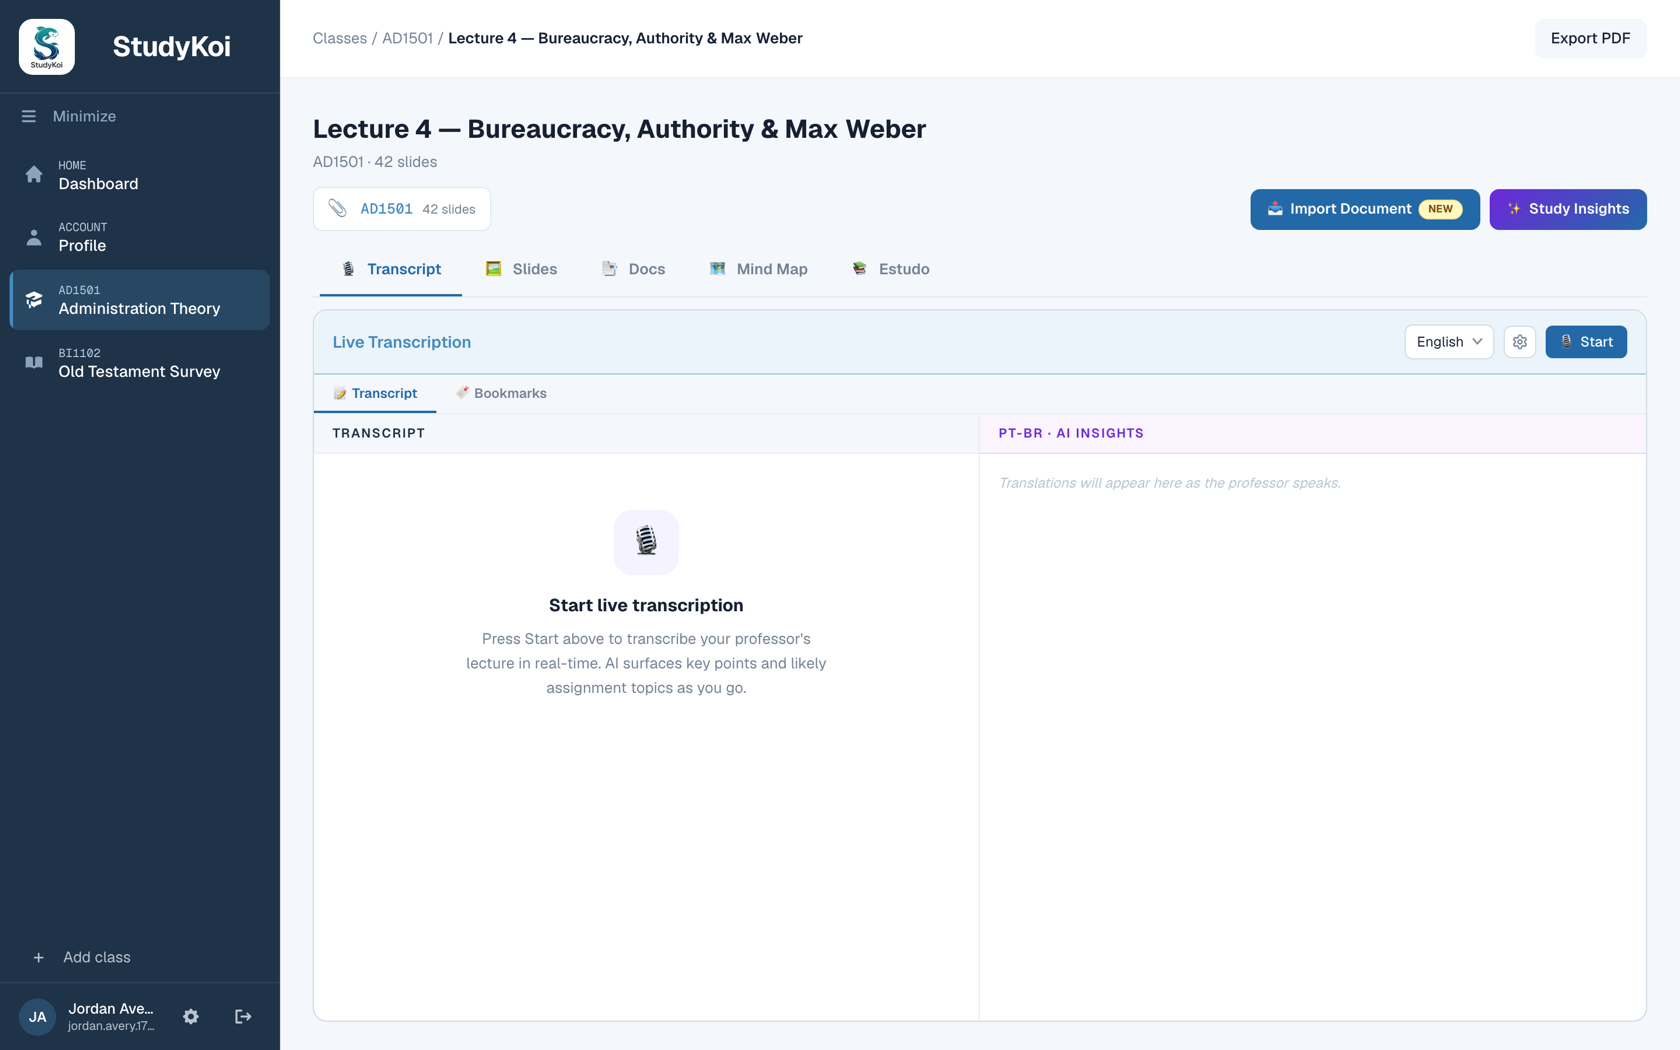
Task: Switch to the Slides tab
Action: coord(521,269)
